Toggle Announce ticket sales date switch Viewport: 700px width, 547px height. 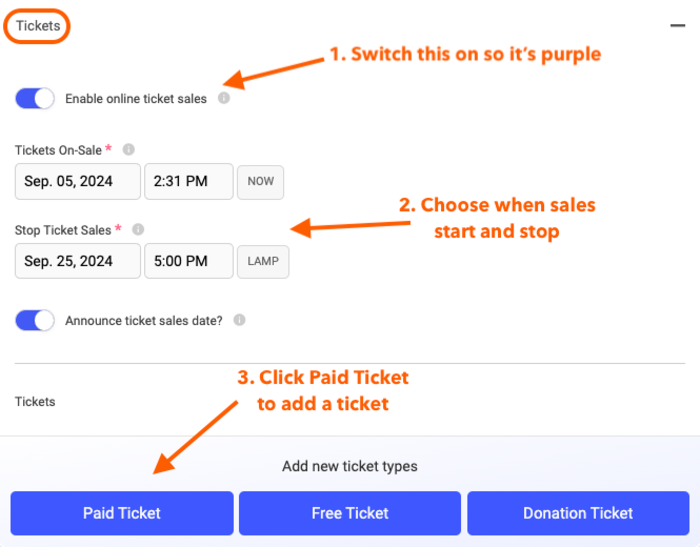(35, 320)
